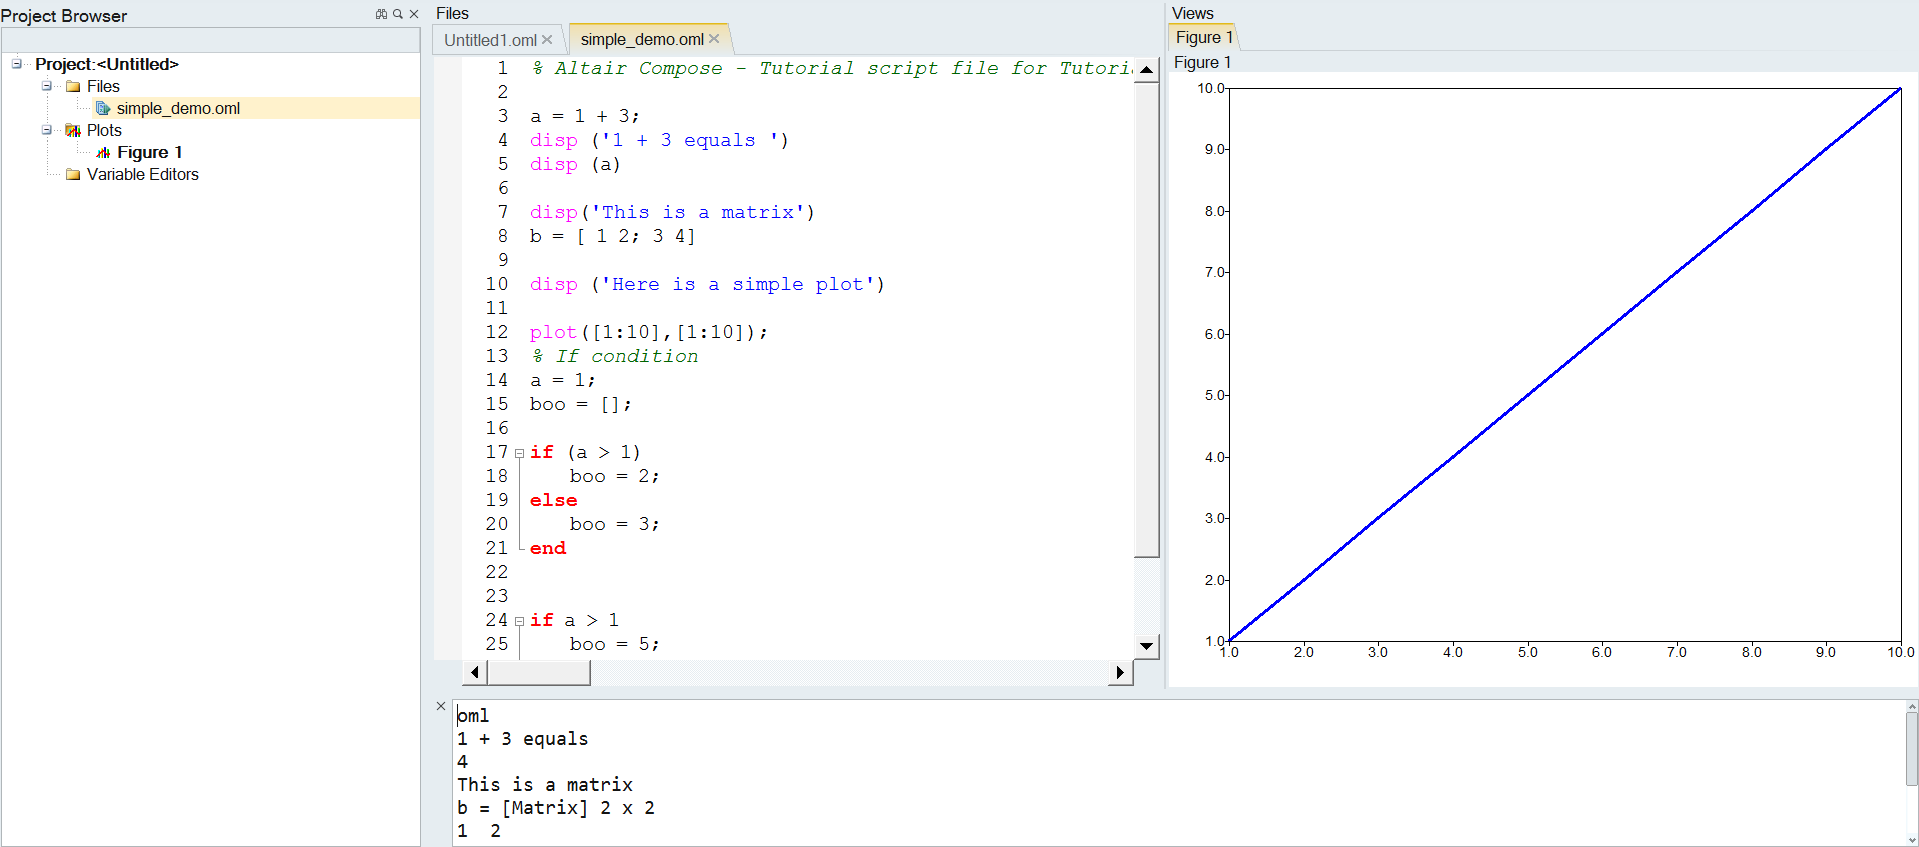Click the binoculars find icon in Project Browser

(381, 14)
